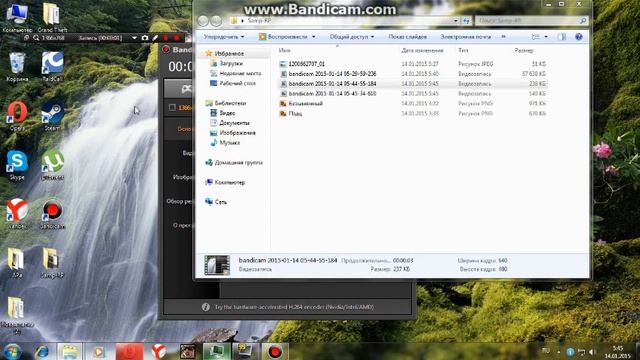The width and height of the screenshot is (640, 360).
Task: Open the Opera desktop shortcut
Action: pyautogui.click(x=17, y=116)
